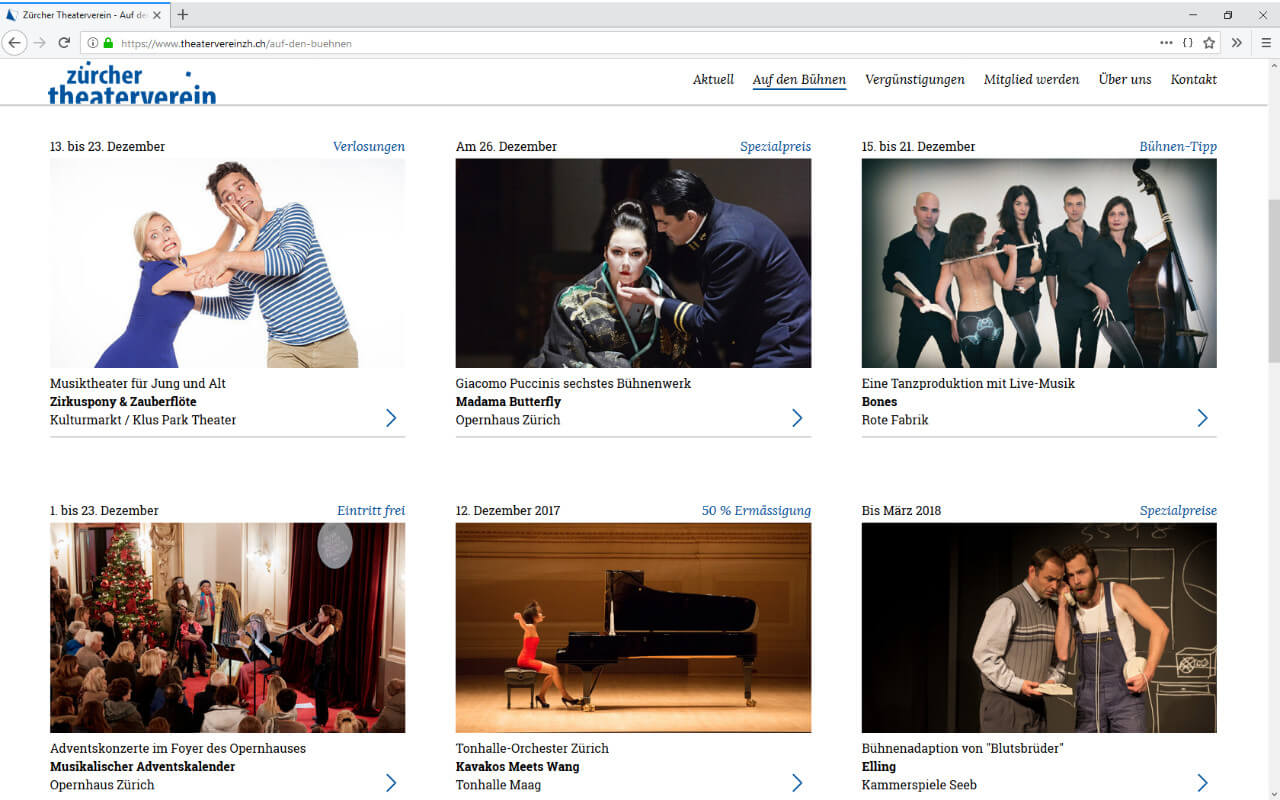The height and width of the screenshot is (800, 1280).
Task: Open the Aktuell menu item
Action: [x=713, y=80]
